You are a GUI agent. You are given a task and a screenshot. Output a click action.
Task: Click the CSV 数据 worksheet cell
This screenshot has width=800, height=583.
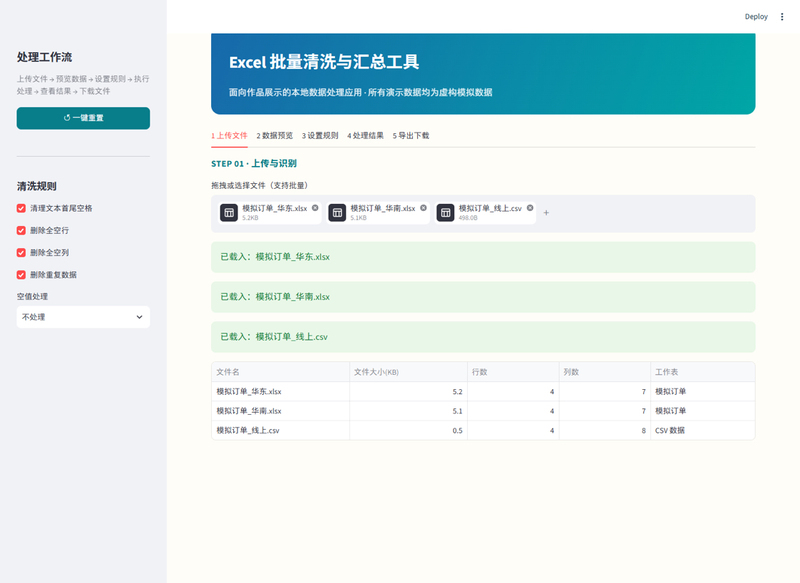click(703, 430)
